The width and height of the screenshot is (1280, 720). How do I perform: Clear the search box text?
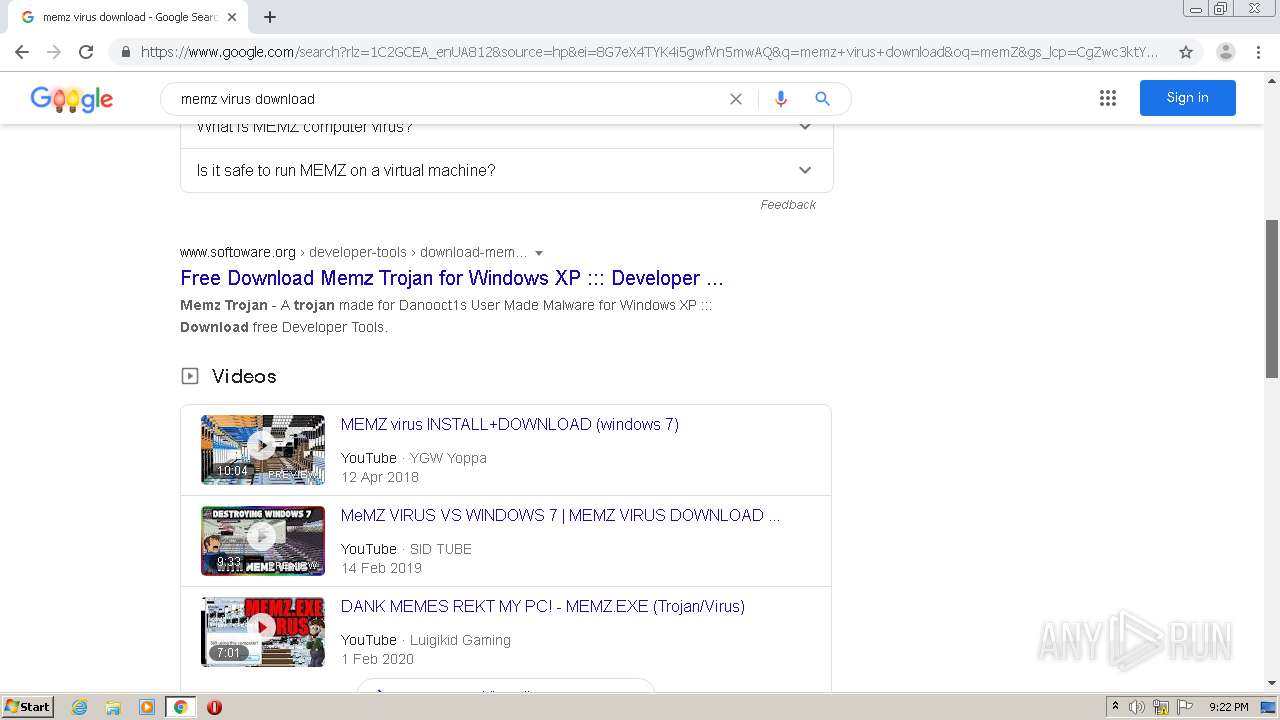click(736, 99)
